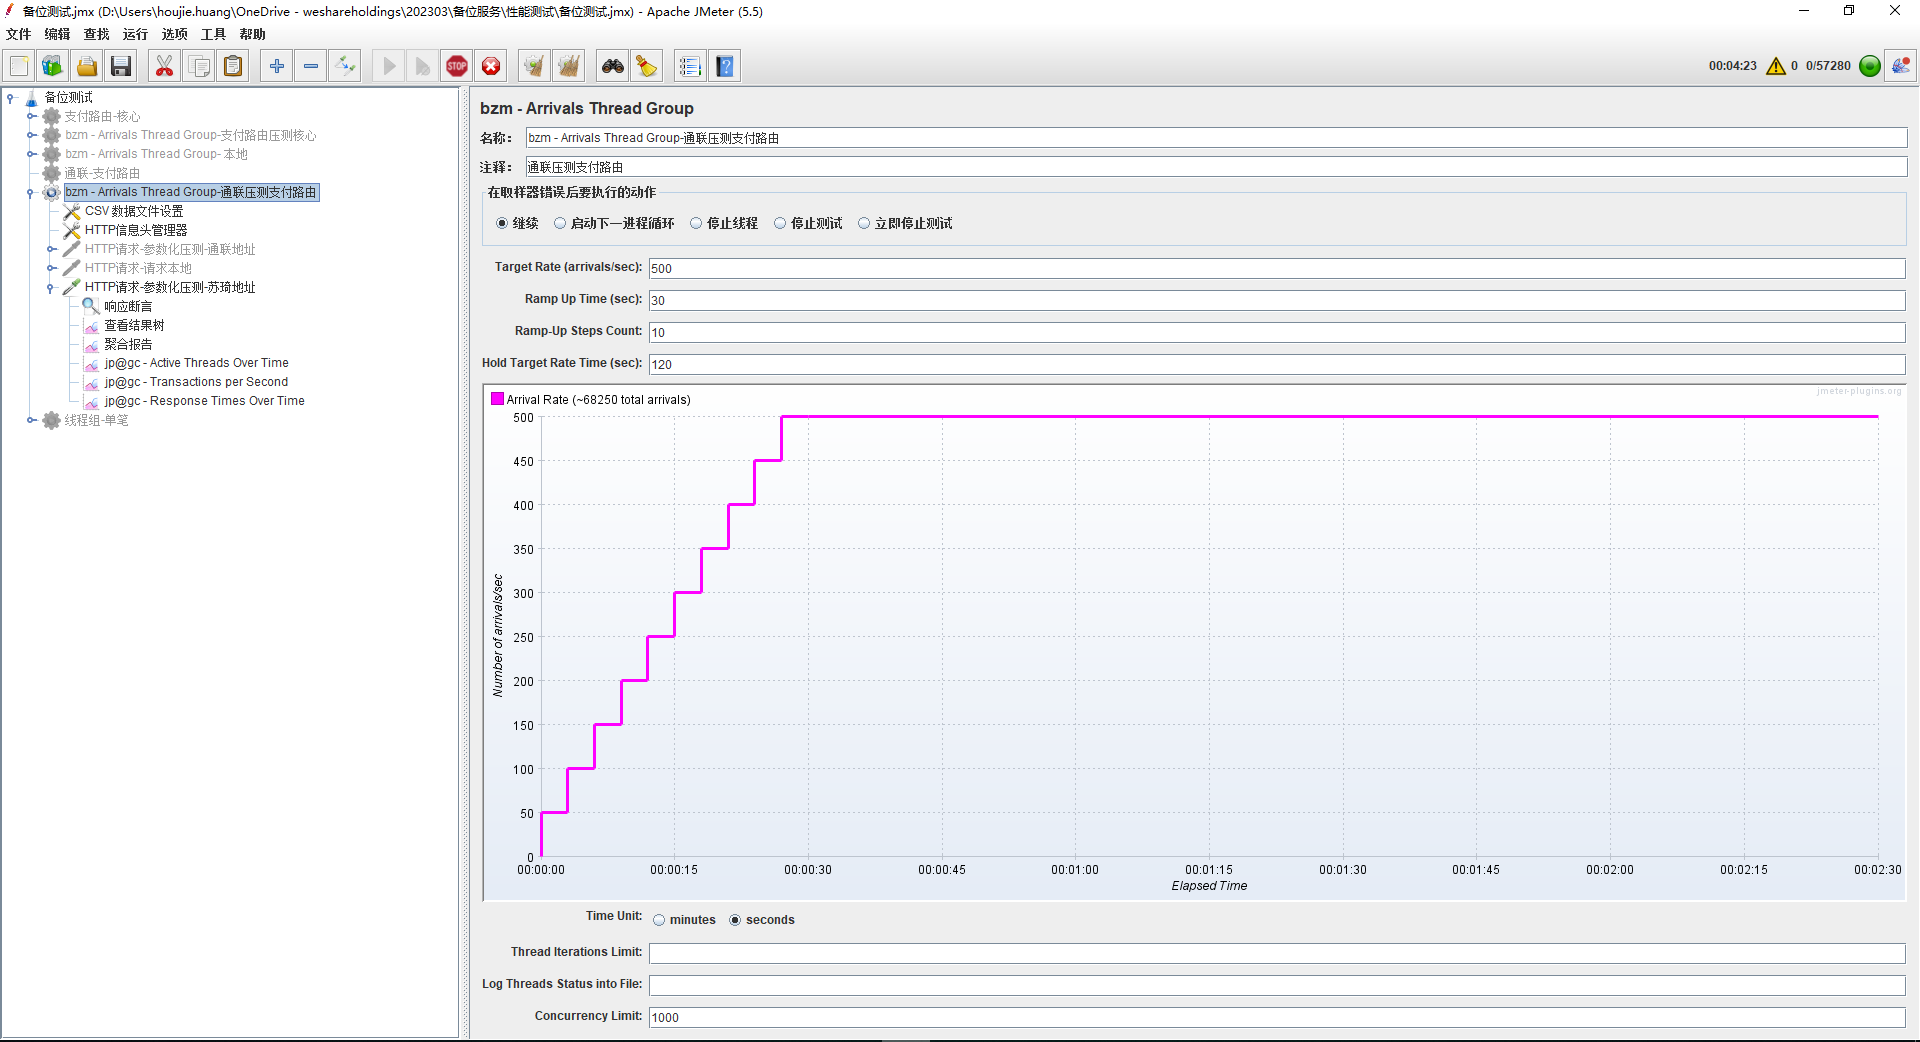
Task: Click the Reset search icon
Action: 647,66
